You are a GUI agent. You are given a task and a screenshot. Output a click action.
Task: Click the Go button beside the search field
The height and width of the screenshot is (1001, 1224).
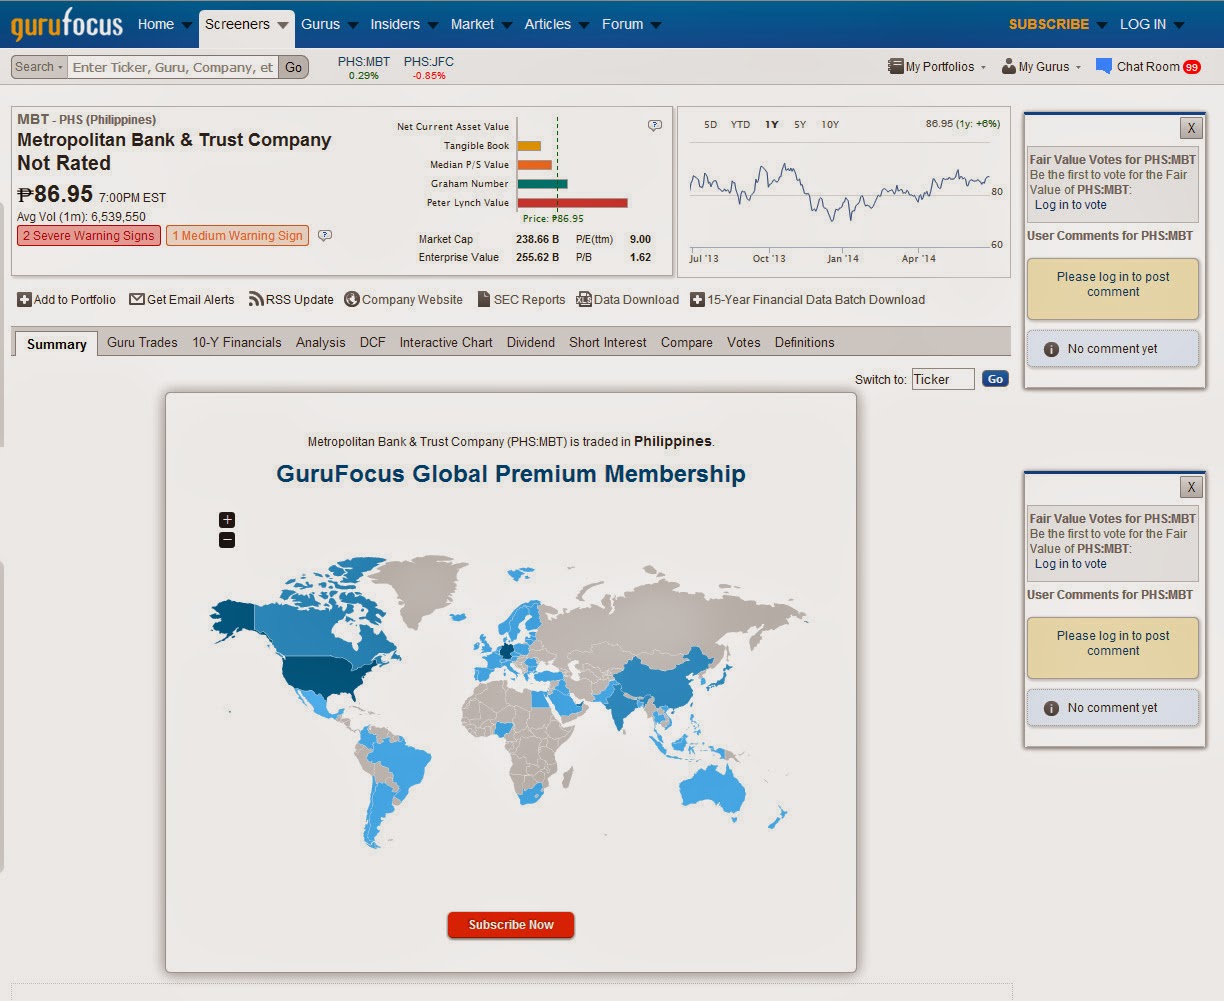(x=293, y=67)
